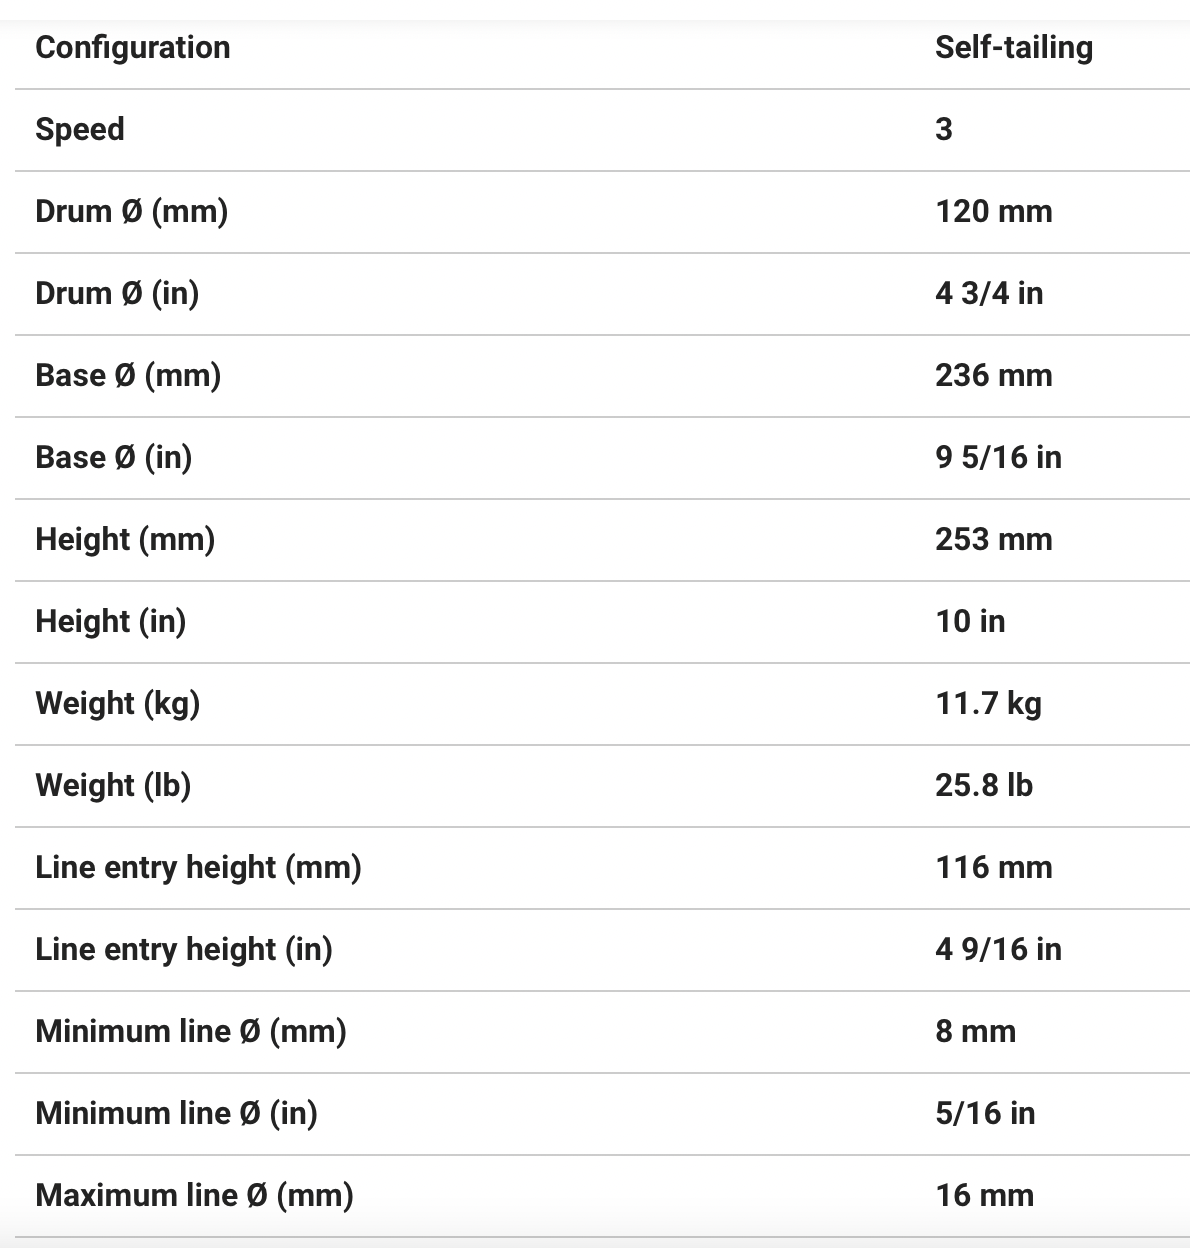Click the 9 5/16 in value
Screen dimensions: 1190x1248
[998, 457]
